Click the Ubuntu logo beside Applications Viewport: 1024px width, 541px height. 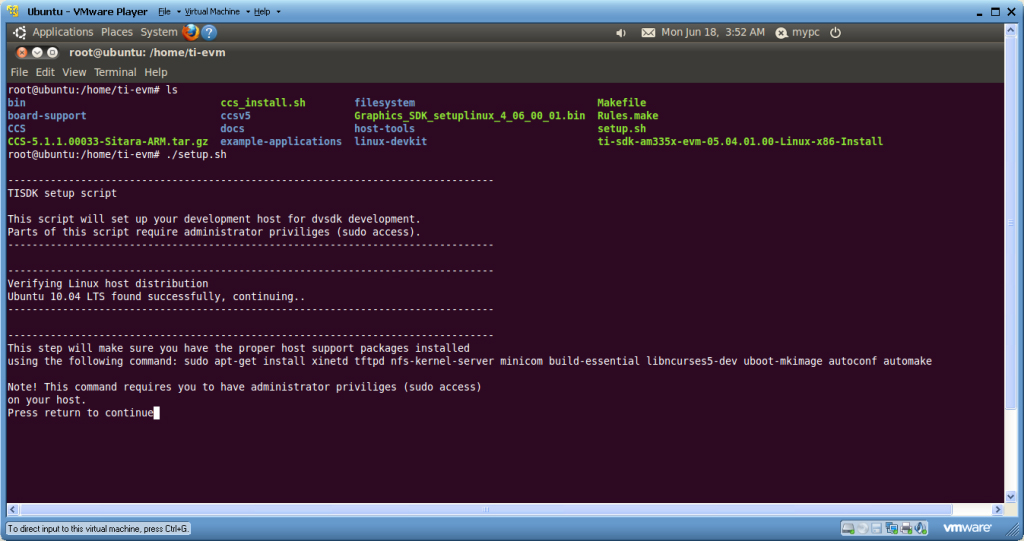click(20, 32)
